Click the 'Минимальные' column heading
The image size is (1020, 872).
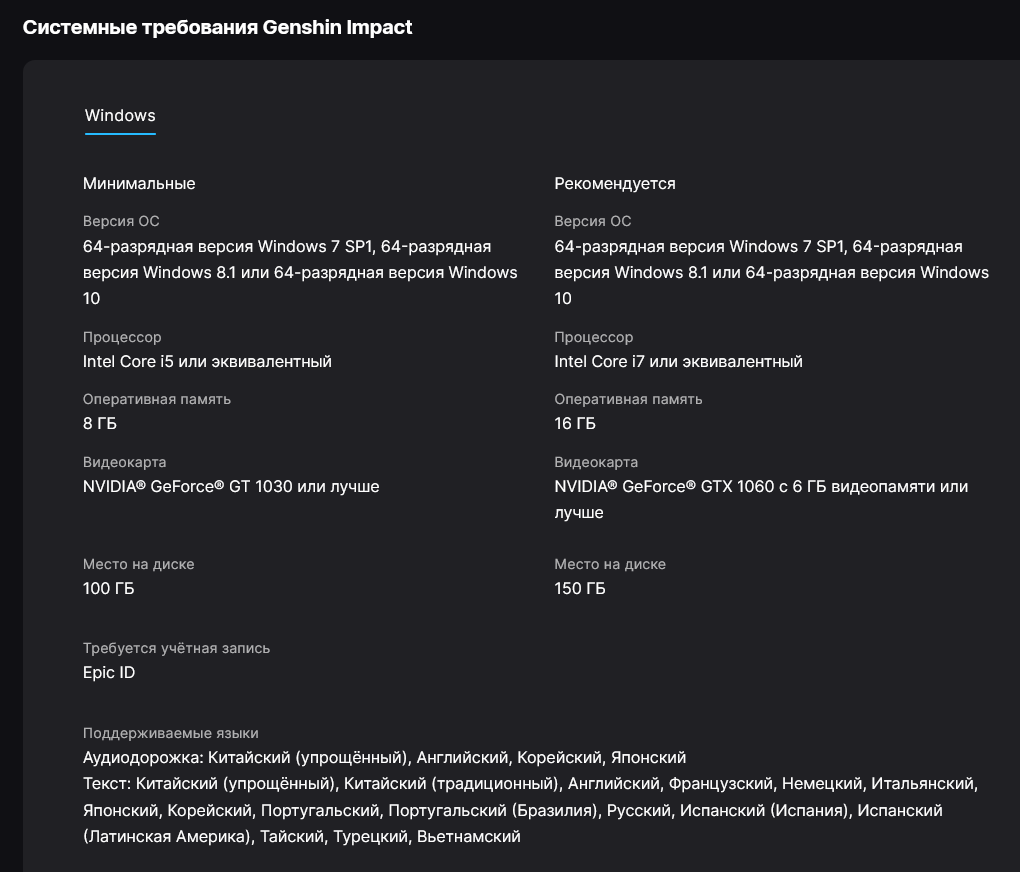tap(139, 183)
